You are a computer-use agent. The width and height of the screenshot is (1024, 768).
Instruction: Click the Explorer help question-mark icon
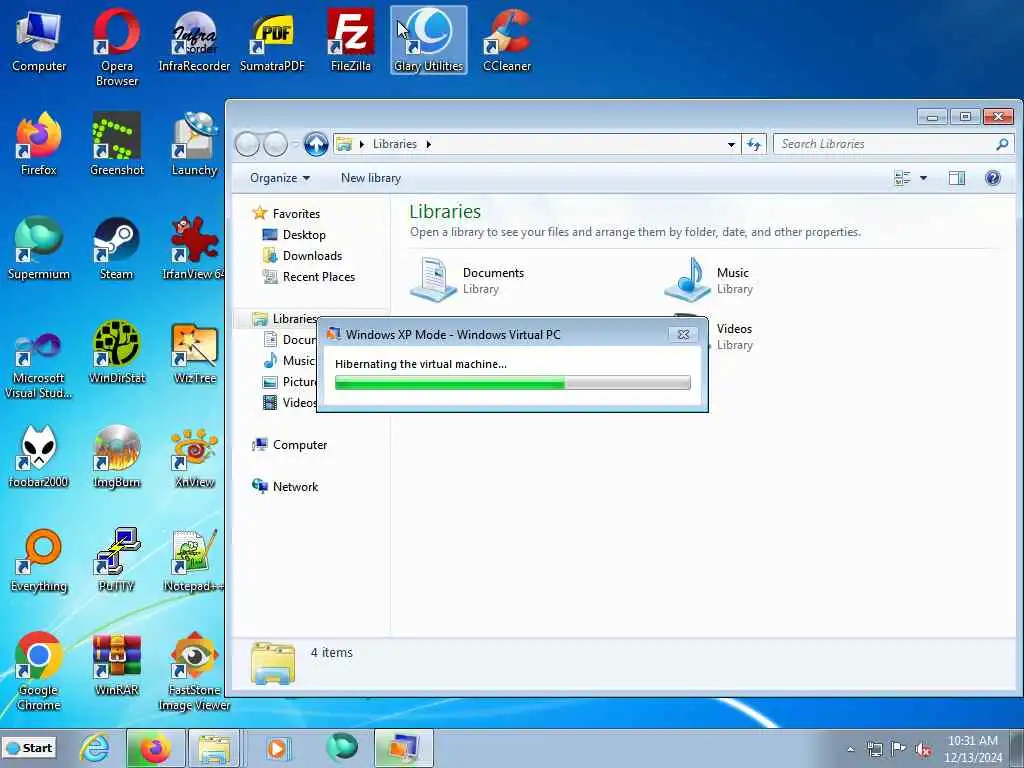(993, 178)
